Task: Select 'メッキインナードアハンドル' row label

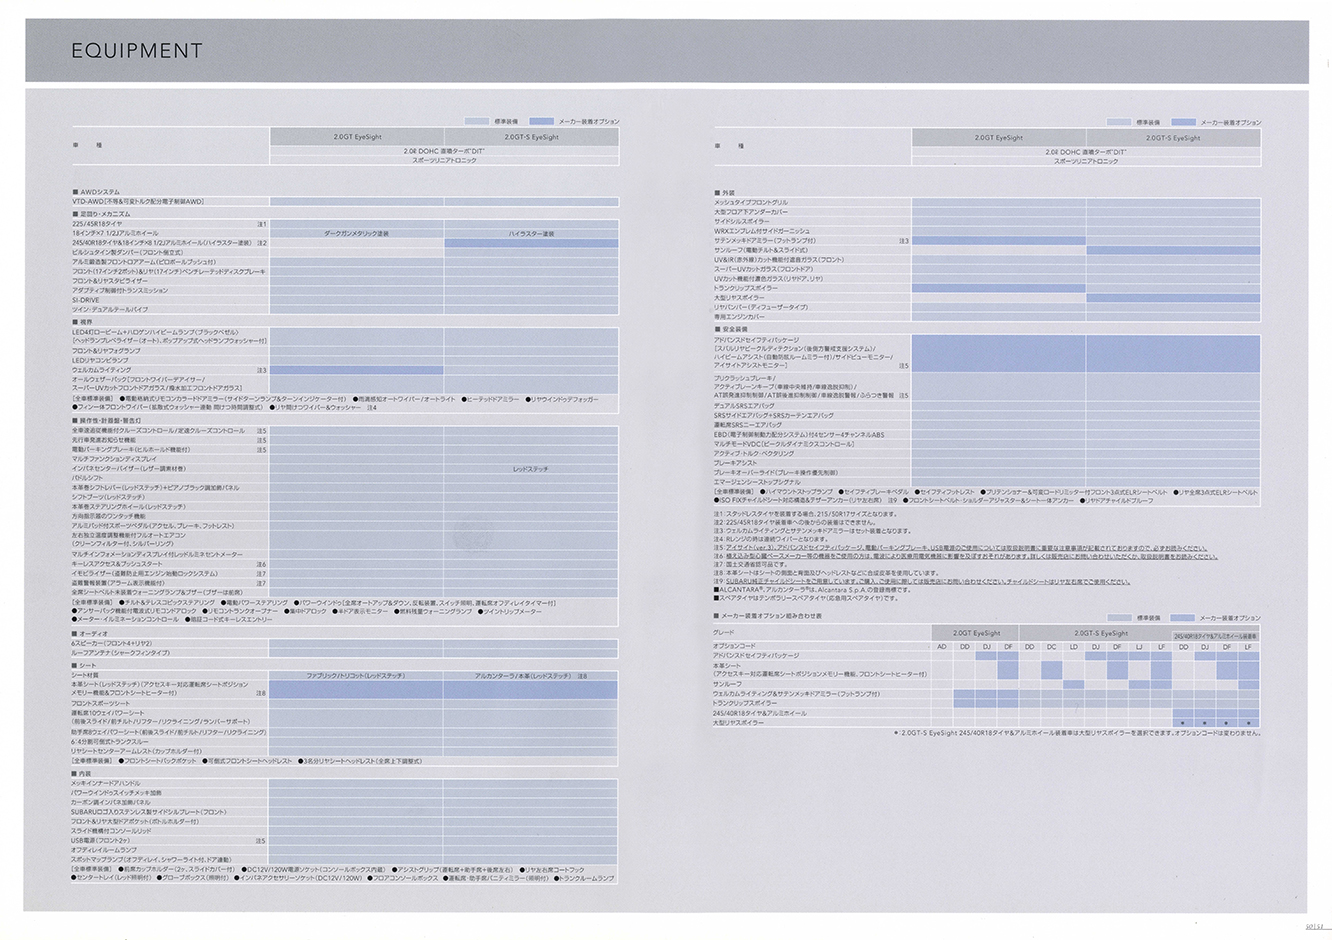Action: click(x=105, y=783)
